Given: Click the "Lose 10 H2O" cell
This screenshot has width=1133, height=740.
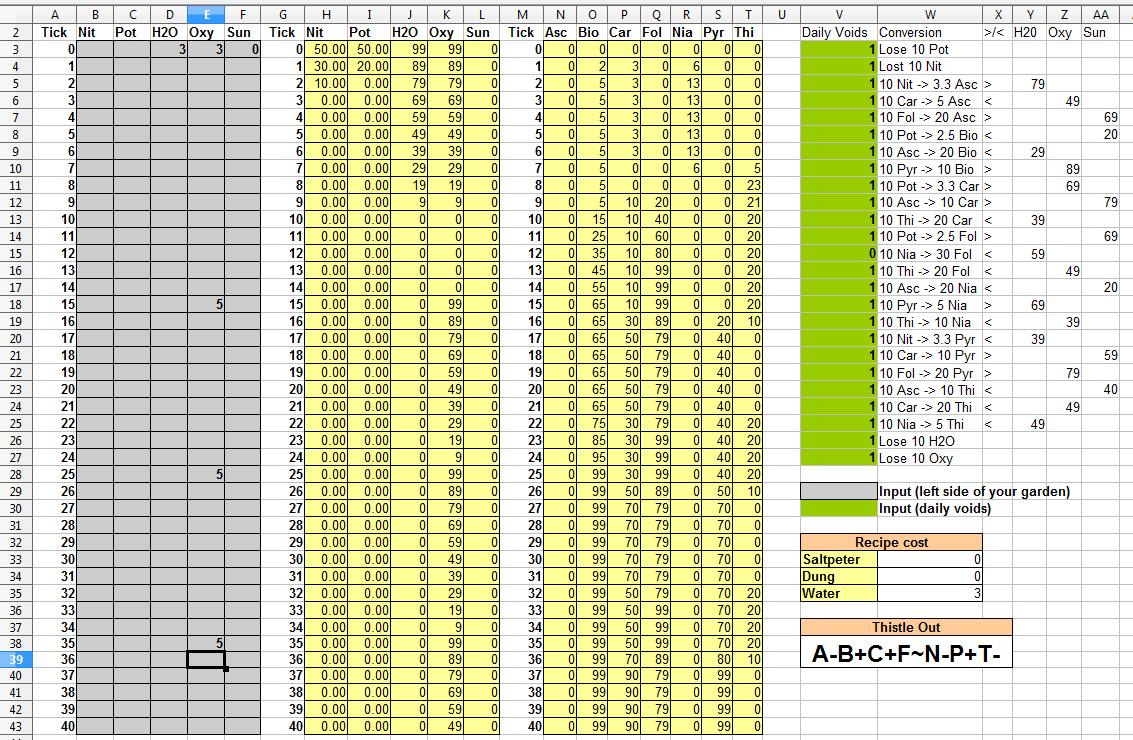Looking at the screenshot, I should (930, 441).
